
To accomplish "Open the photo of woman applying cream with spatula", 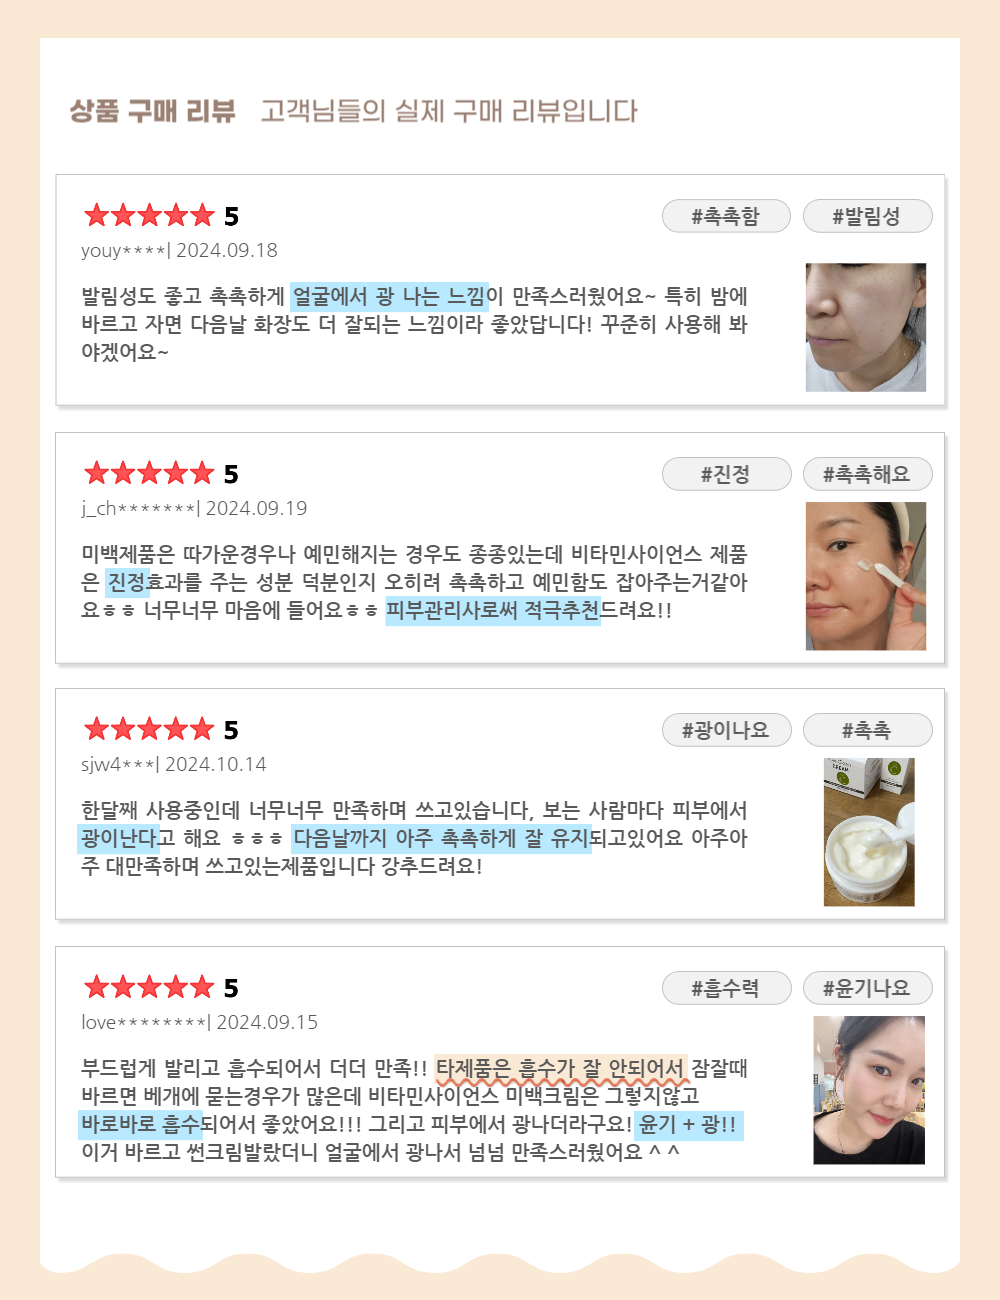I will click(x=866, y=576).
